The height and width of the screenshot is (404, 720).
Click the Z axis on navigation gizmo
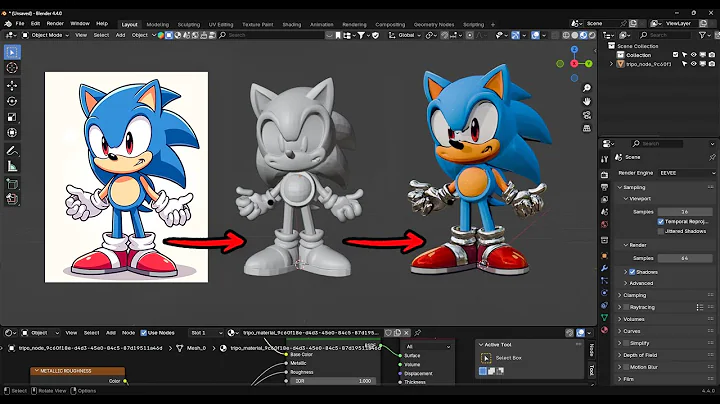(574, 49)
